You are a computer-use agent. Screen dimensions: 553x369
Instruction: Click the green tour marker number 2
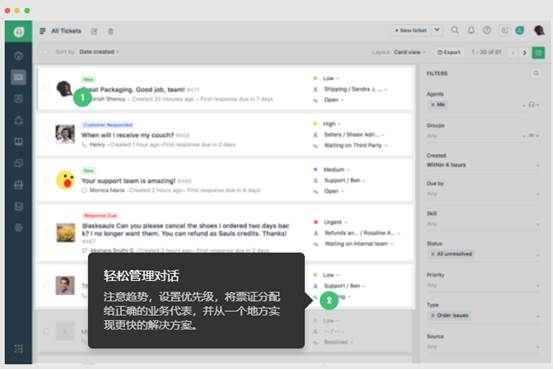(x=329, y=300)
